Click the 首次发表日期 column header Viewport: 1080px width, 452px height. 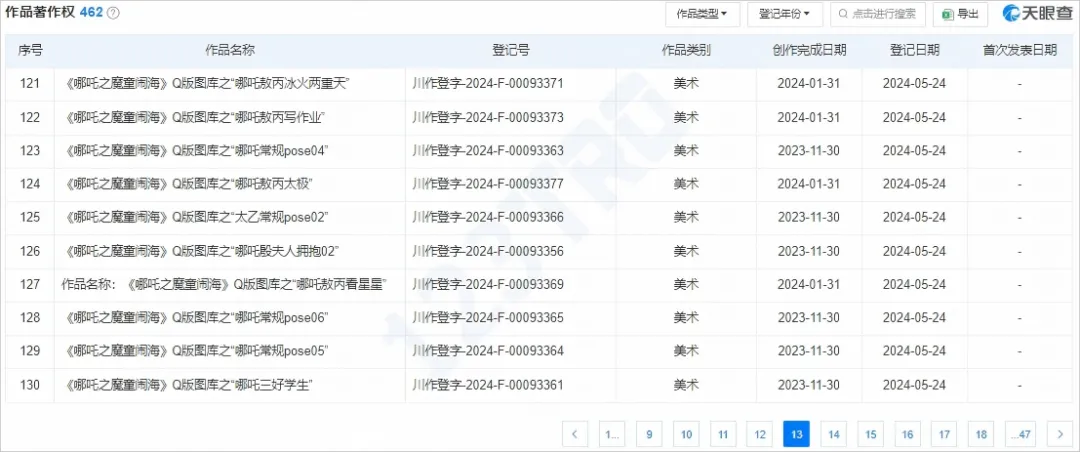tap(1019, 50)
